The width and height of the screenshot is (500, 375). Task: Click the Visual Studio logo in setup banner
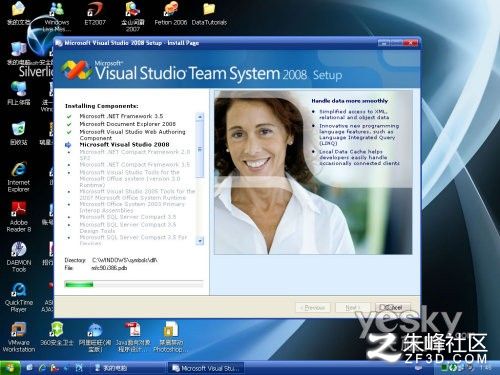click(x=76, y=70)
